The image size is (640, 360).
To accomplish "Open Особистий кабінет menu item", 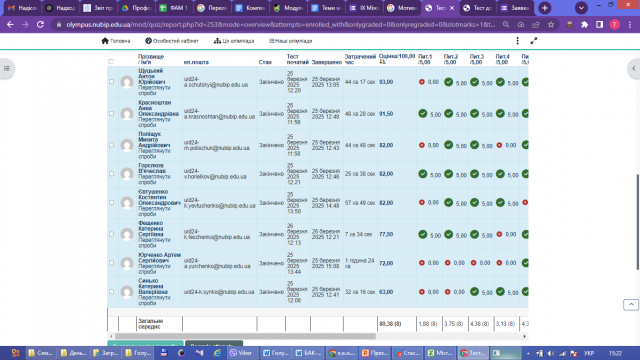I will point(172,41).
